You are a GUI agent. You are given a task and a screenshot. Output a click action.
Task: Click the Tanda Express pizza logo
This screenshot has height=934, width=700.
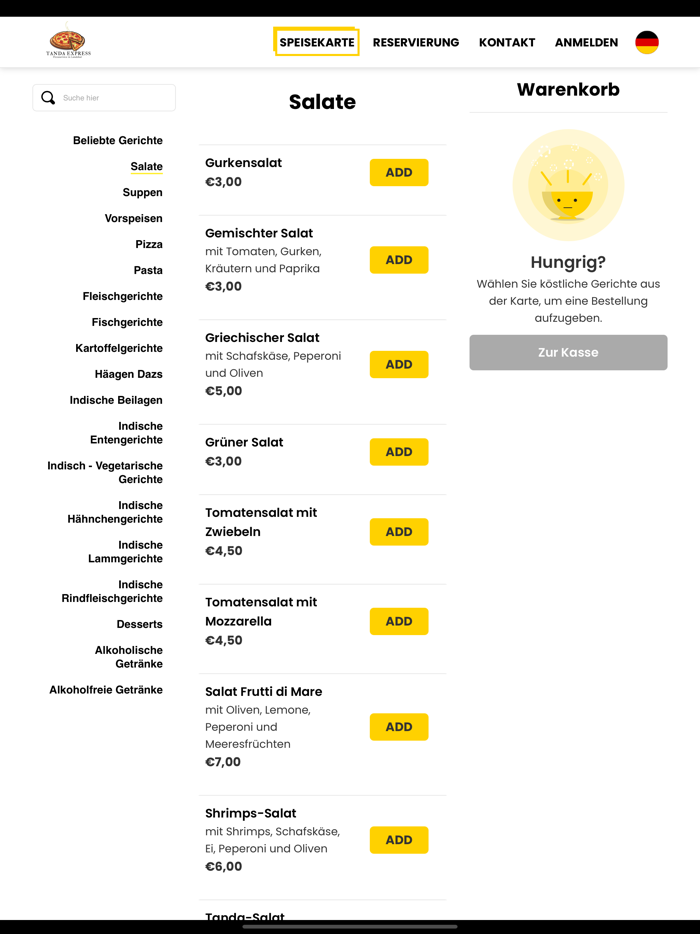pyautogui.click(x=68, y=43)
